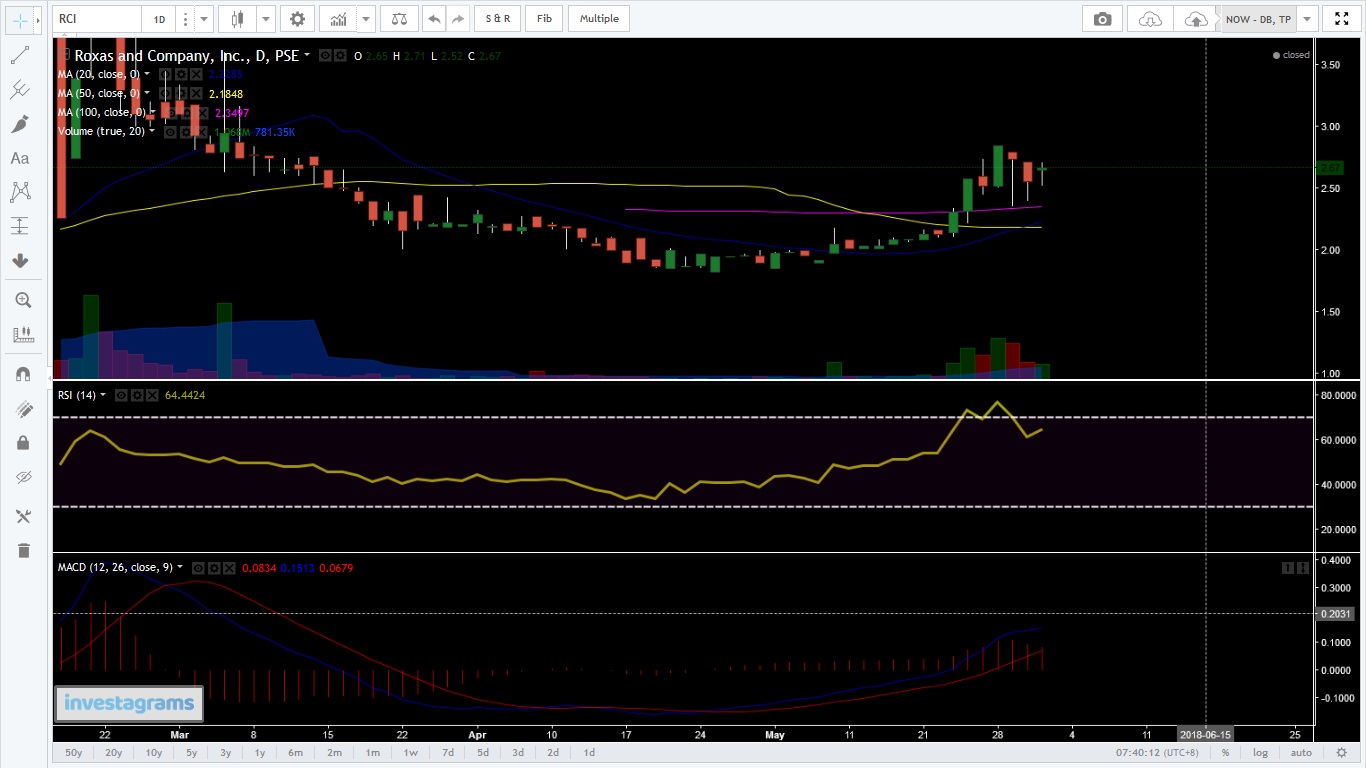Save chart layout via the cloud upload icon
1366x768 pixels.
(x=1196, y=18)
